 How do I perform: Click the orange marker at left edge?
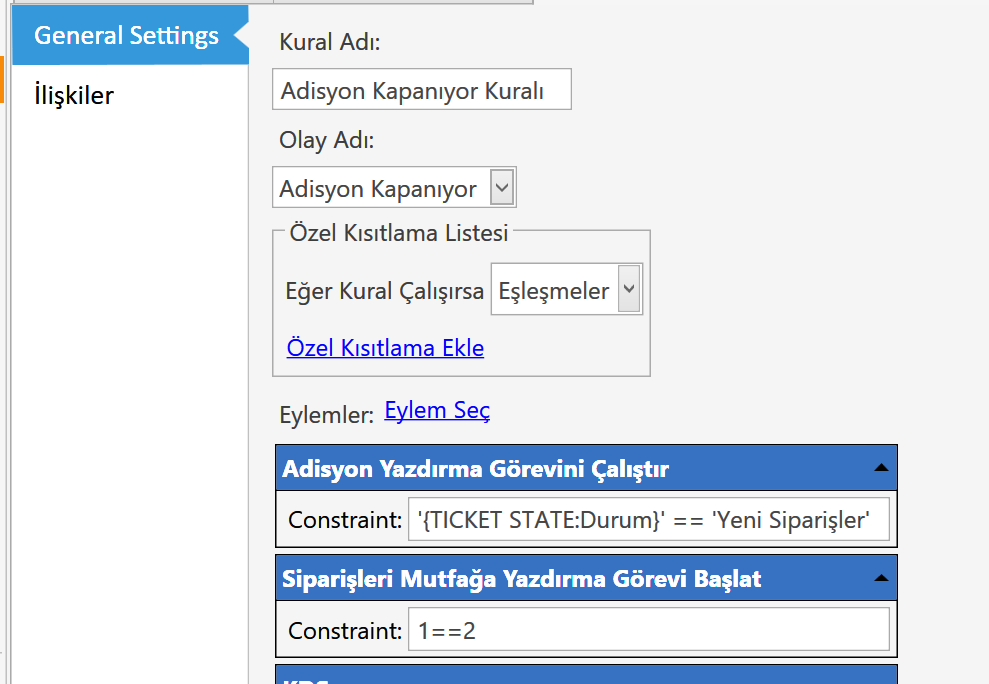pyautogui.click(x=2, y=80)
